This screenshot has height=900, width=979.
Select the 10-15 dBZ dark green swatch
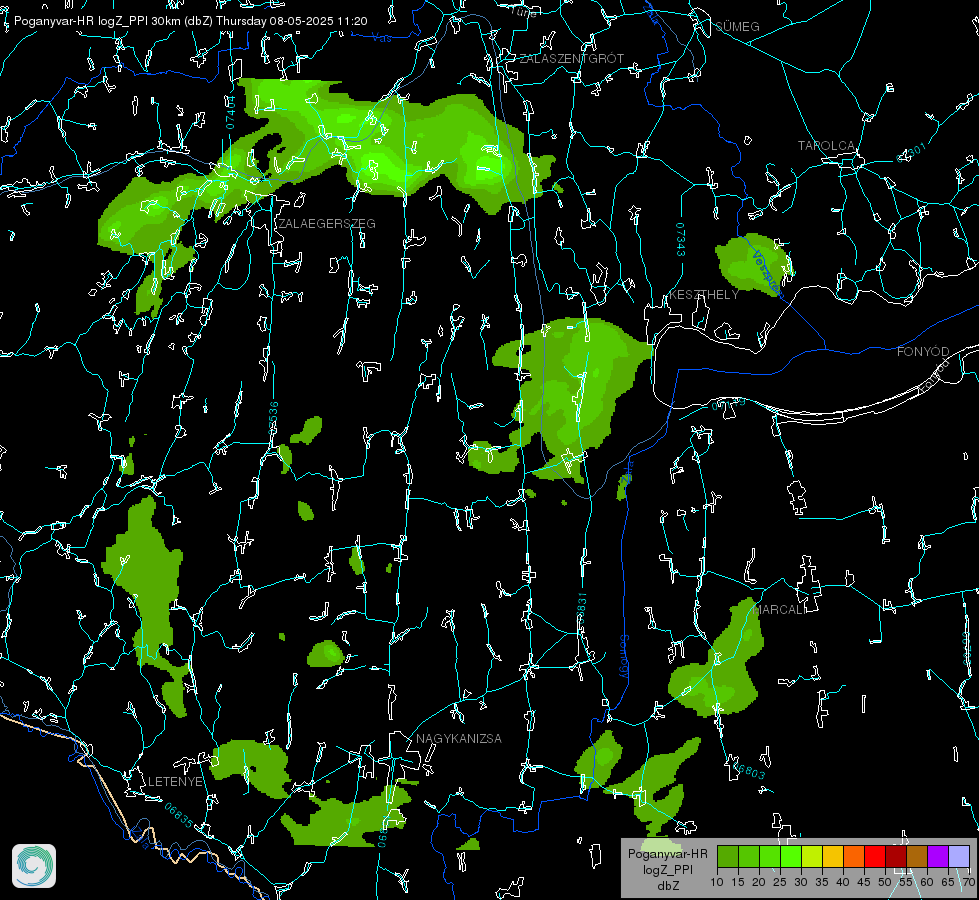[727, 856]
